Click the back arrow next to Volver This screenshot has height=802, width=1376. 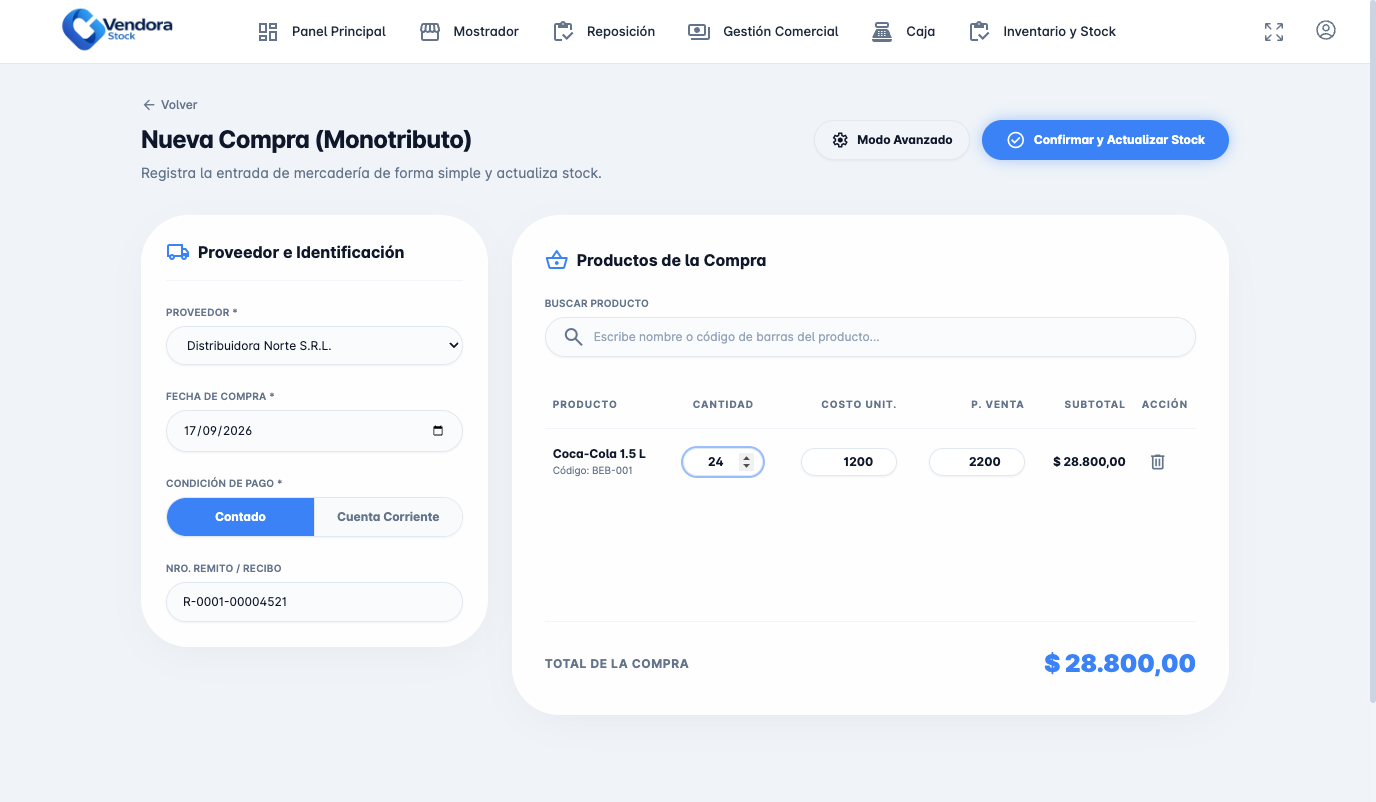149,105
